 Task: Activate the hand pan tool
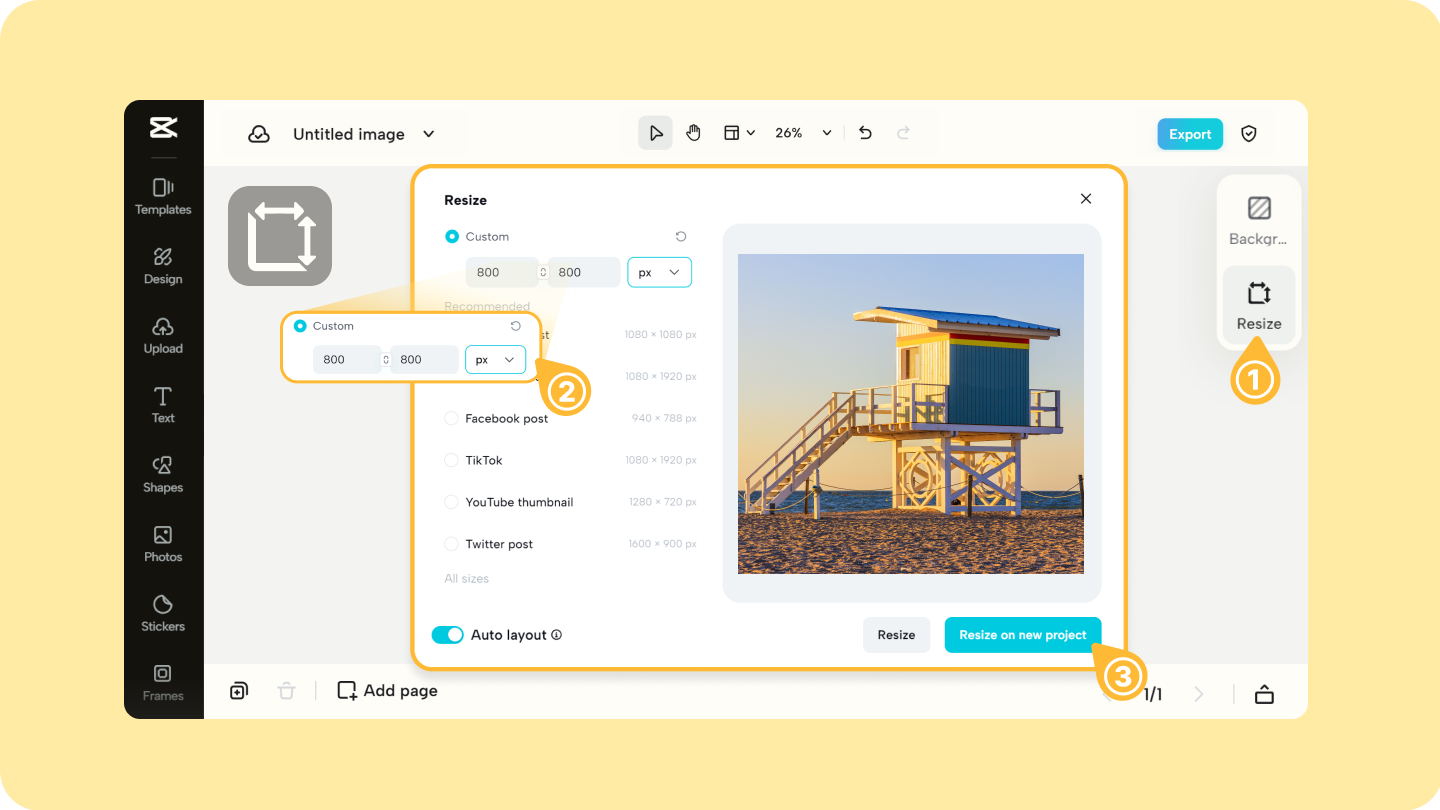coord(694,133)
